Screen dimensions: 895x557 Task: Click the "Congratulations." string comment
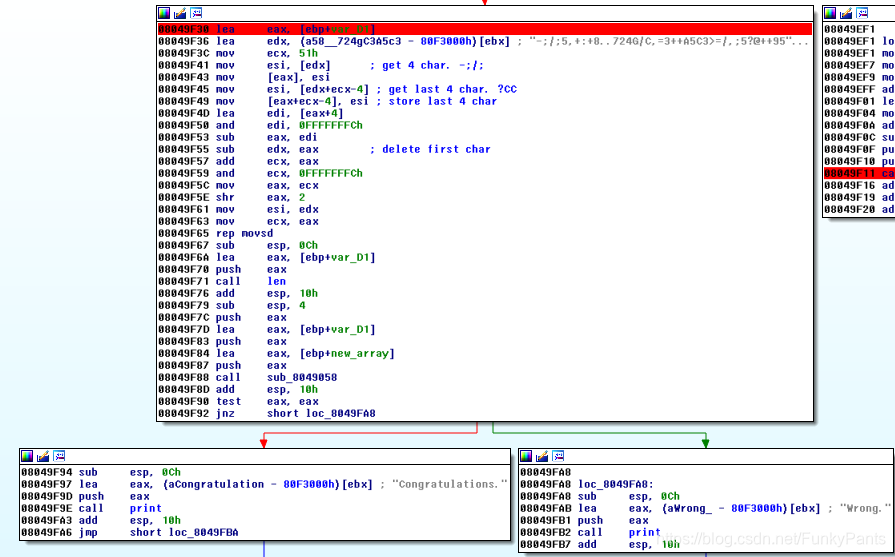450,484
